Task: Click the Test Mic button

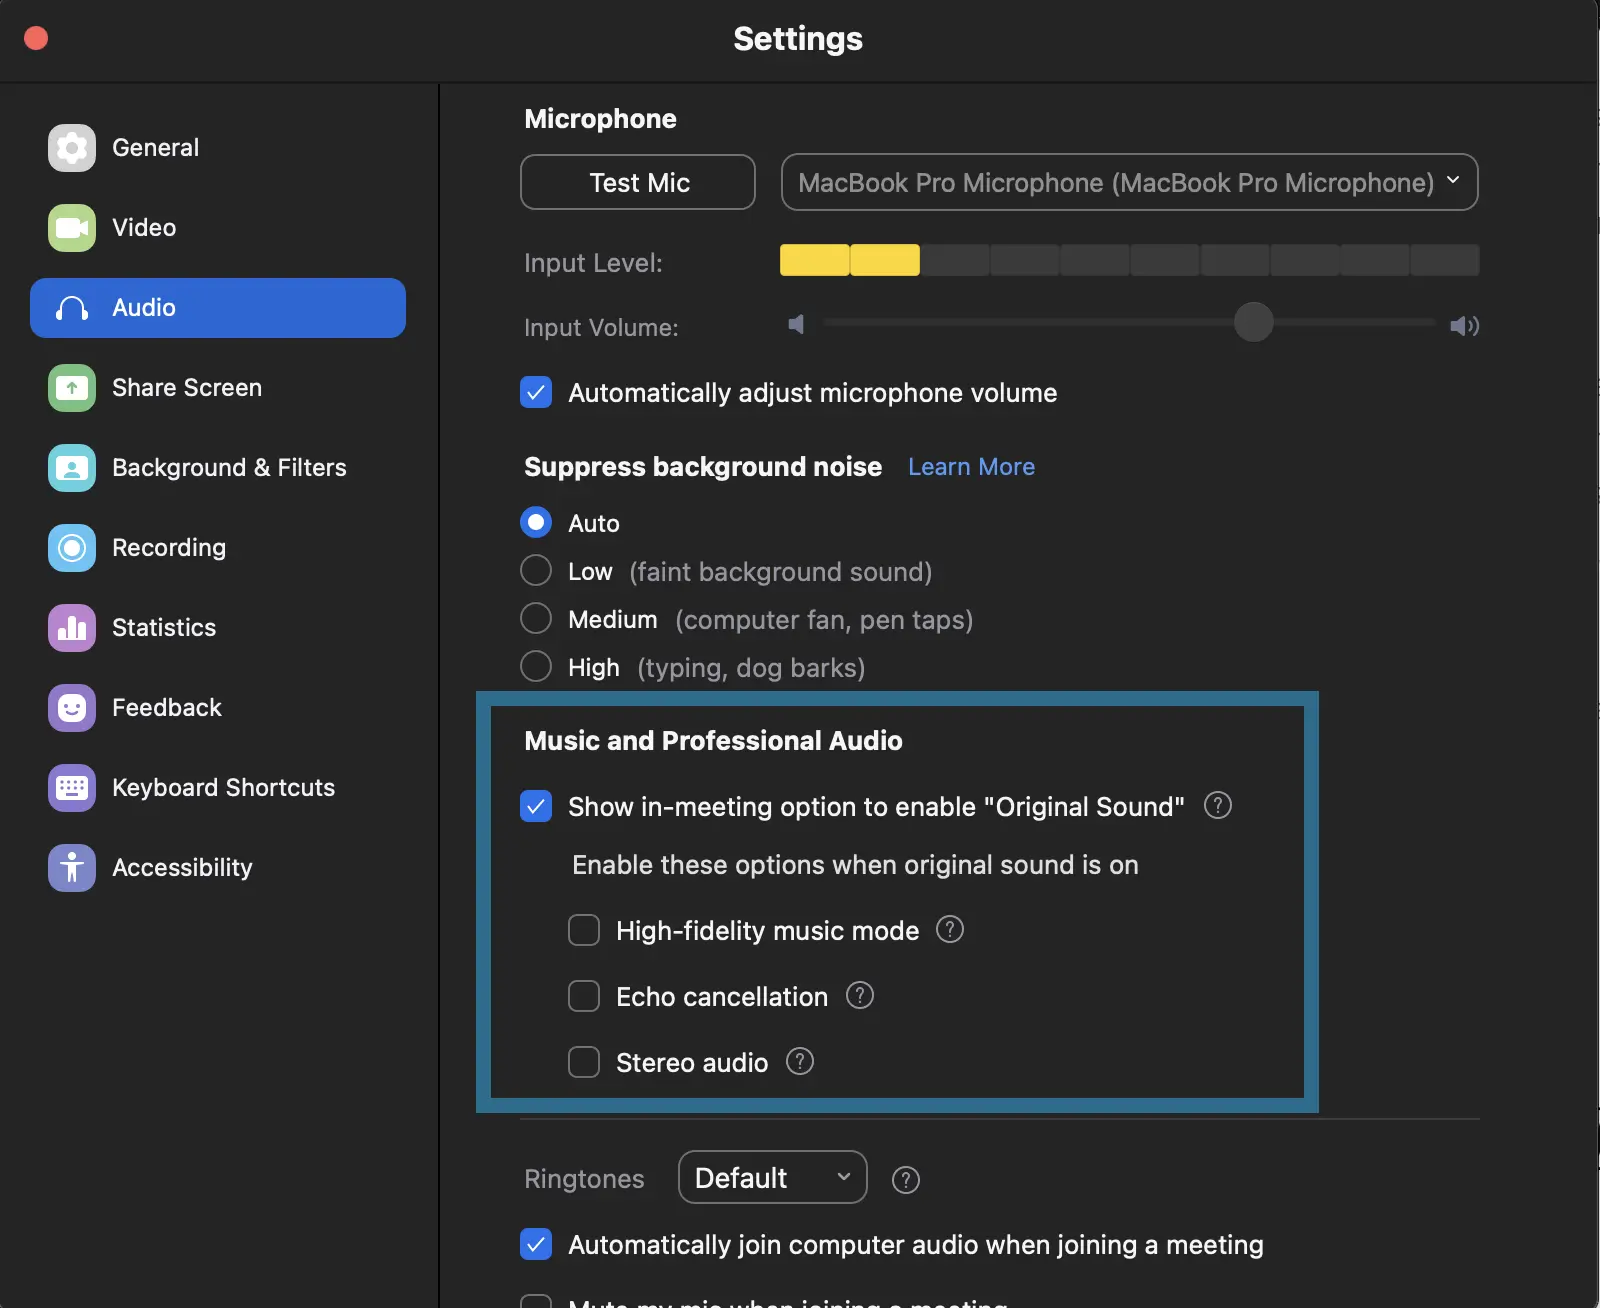Action: [x=638, y=182]
